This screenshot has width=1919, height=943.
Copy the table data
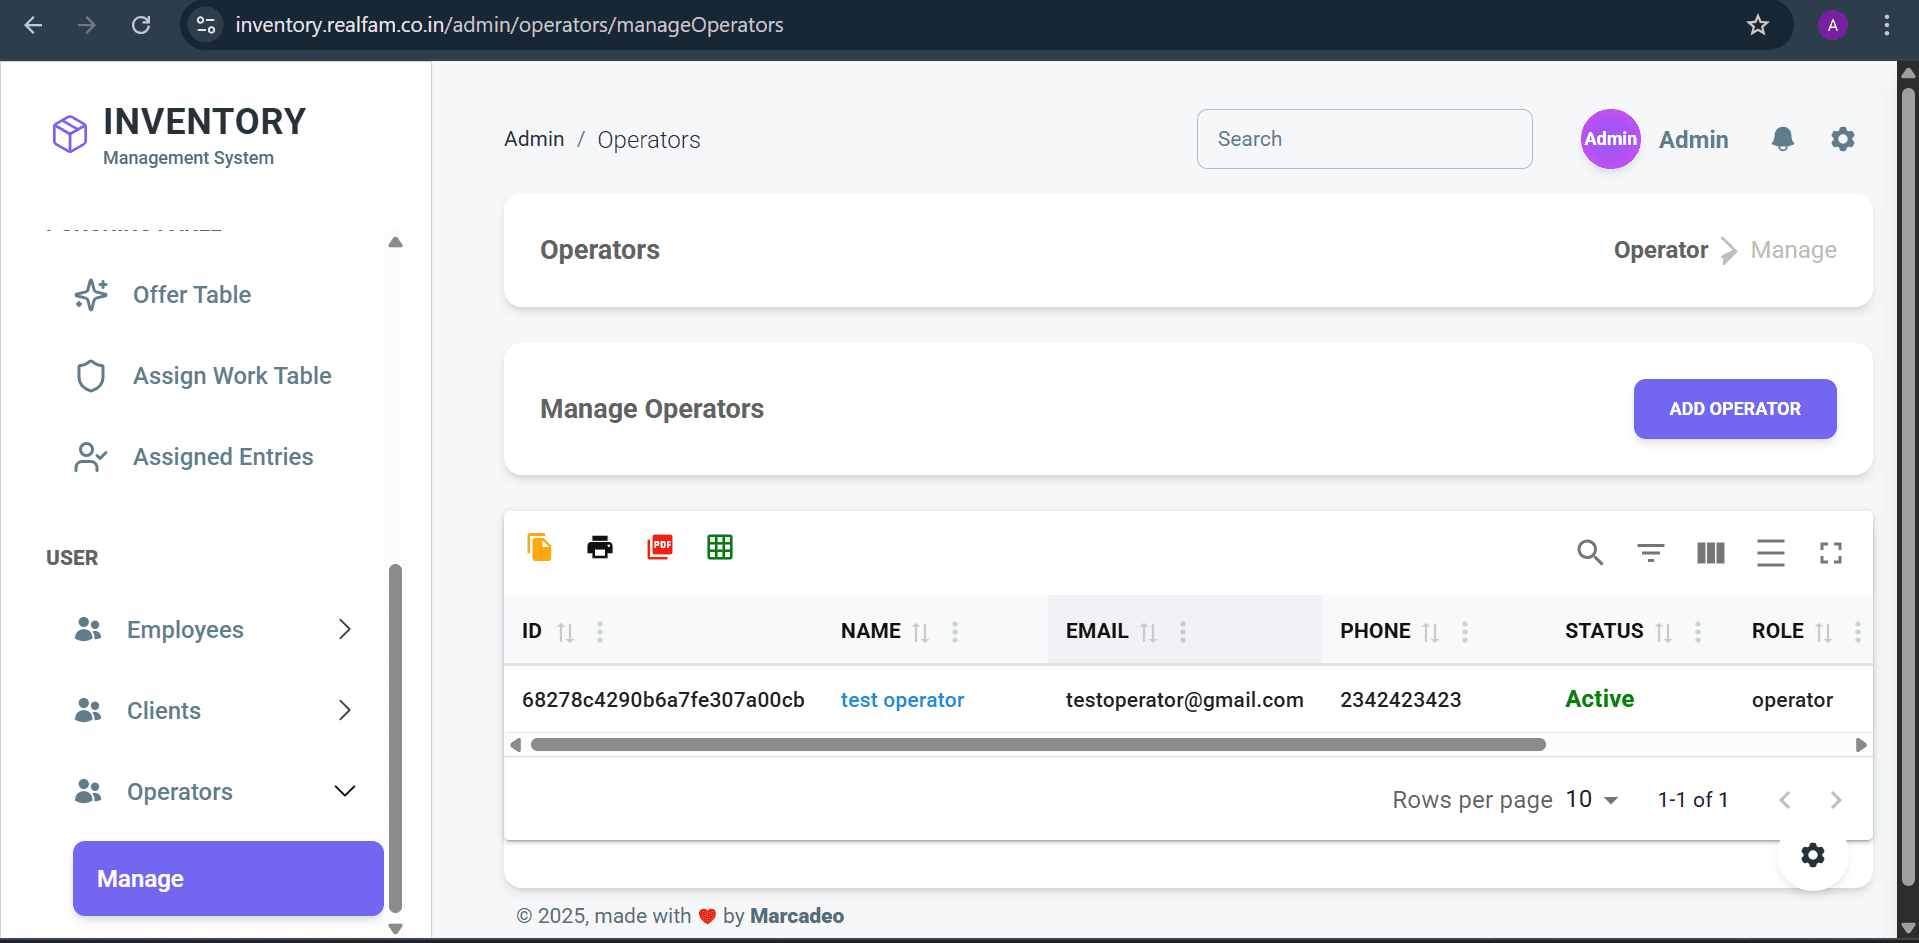point(539,547)
